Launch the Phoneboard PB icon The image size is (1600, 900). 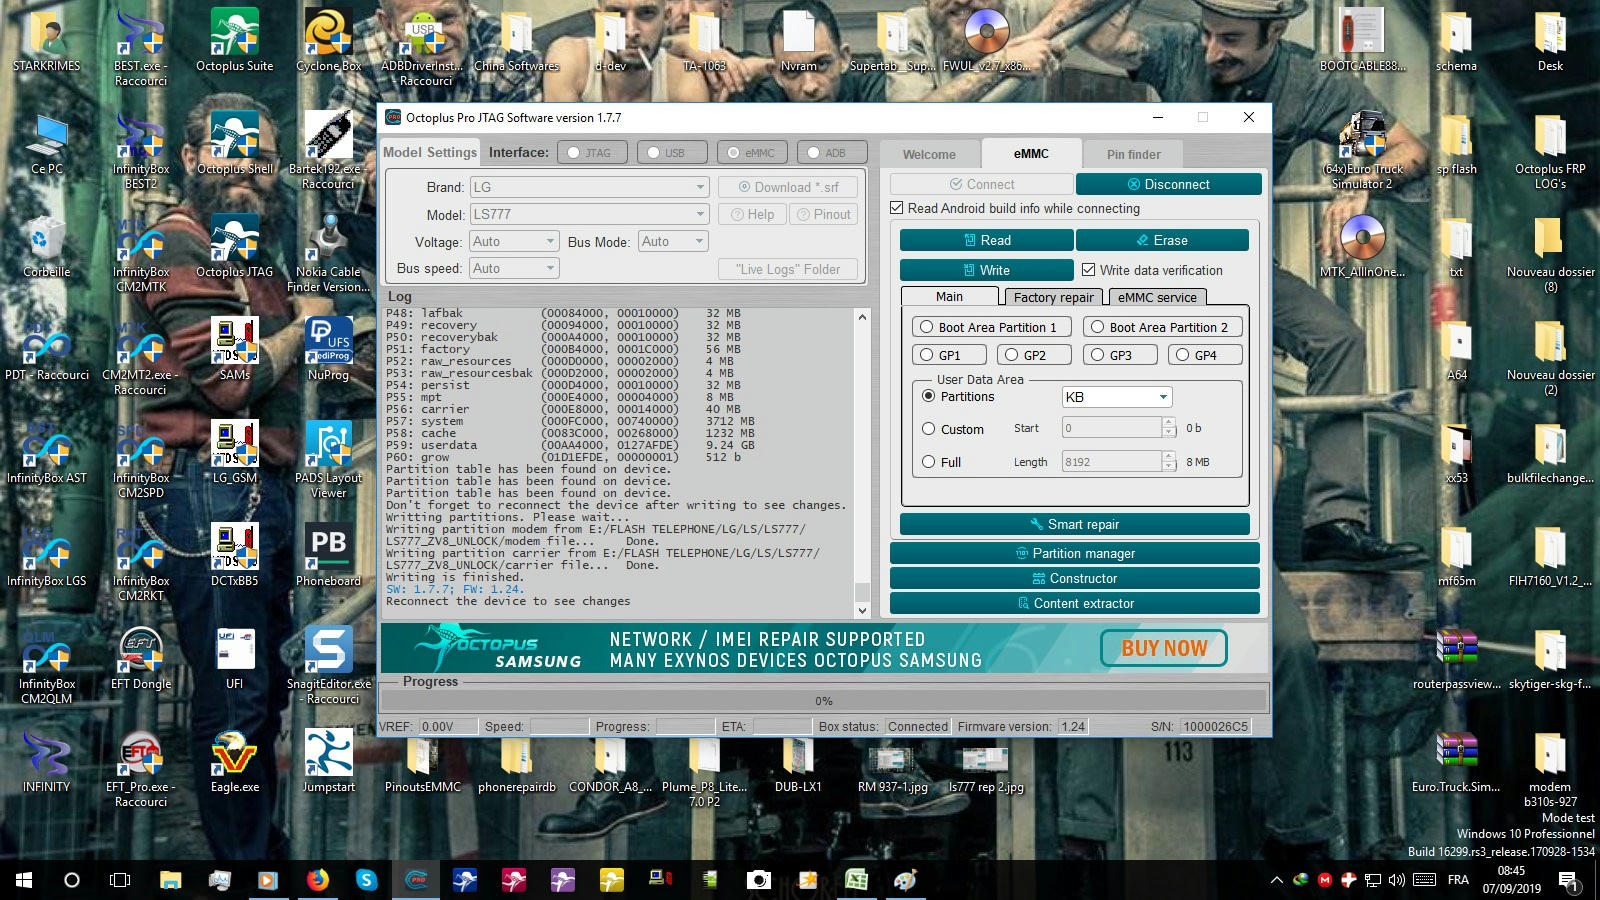[328, 555]
